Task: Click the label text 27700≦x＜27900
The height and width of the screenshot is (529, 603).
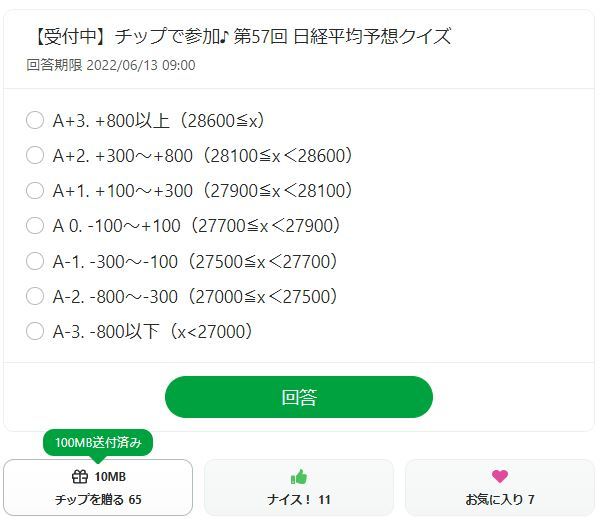Action: tap(266, 226)
